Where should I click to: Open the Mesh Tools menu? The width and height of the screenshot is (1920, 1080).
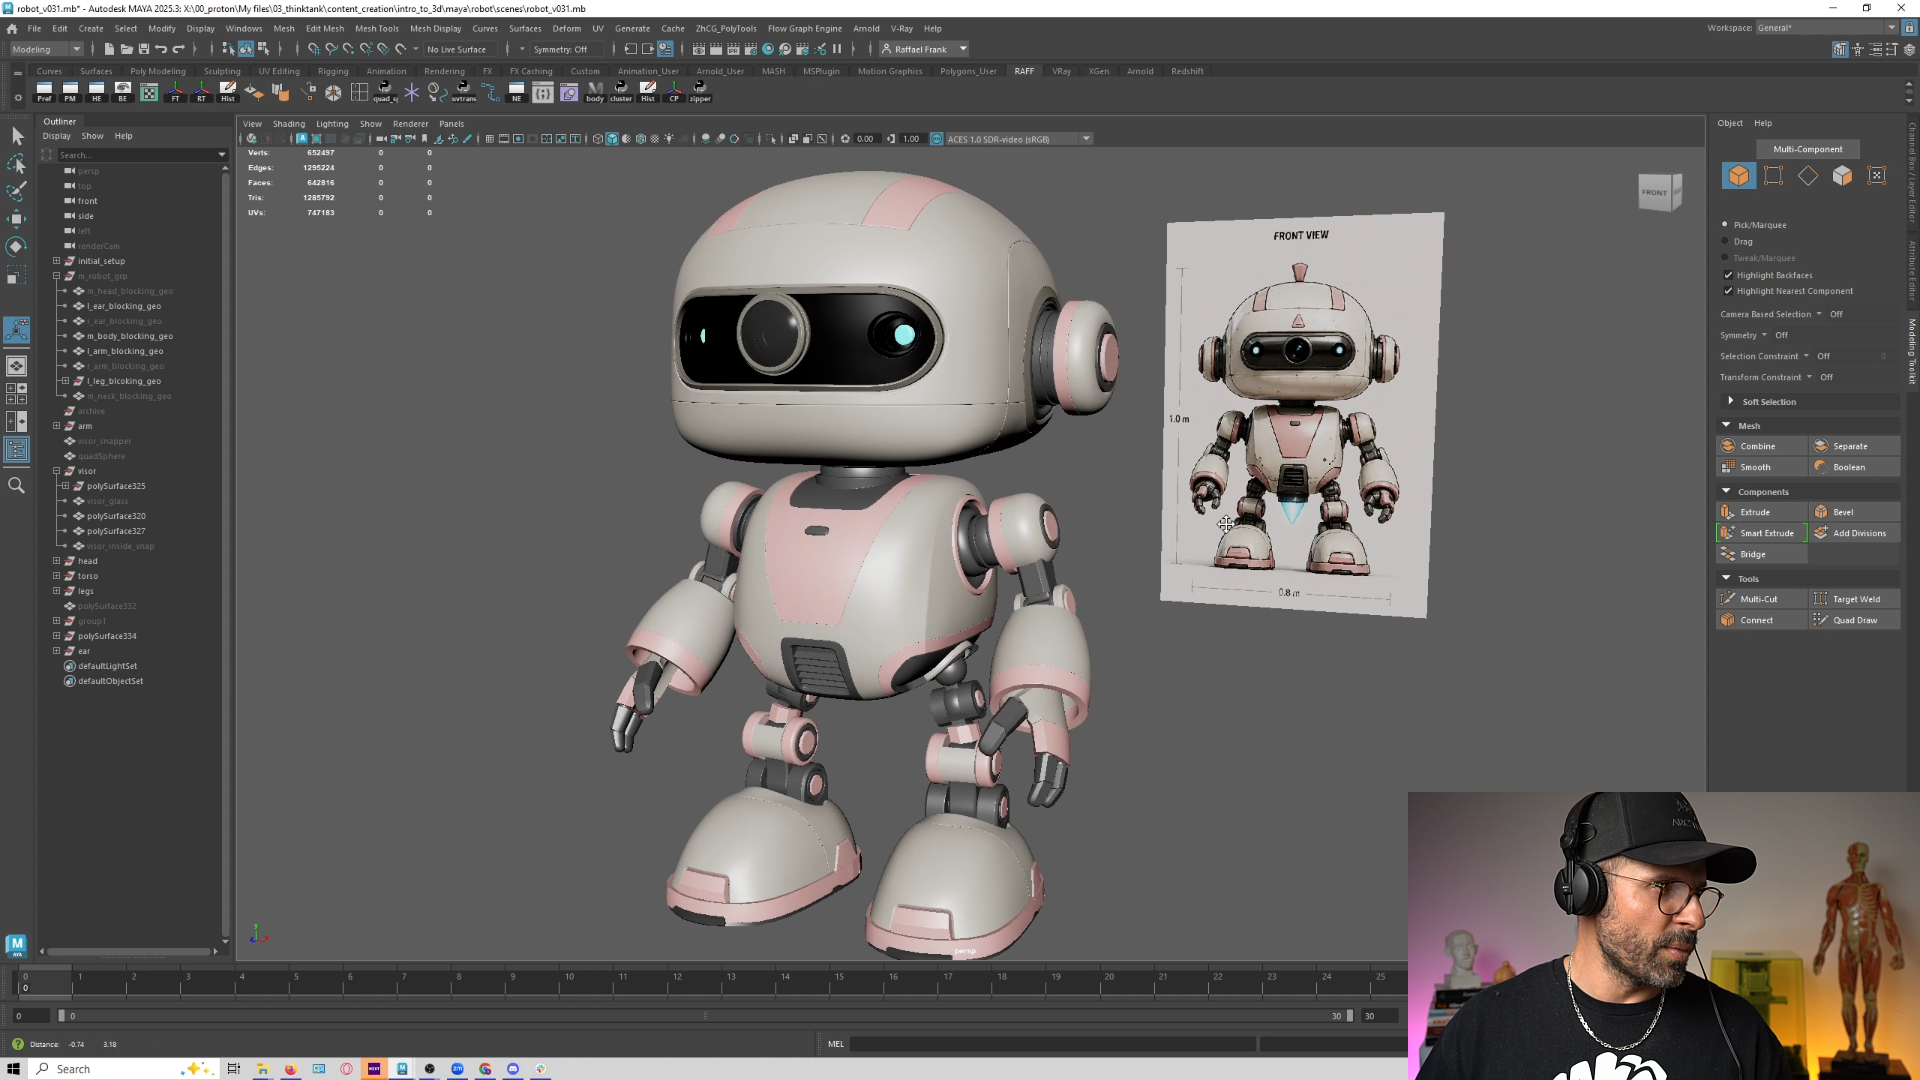pyautogui.click(x=376, y=29)
